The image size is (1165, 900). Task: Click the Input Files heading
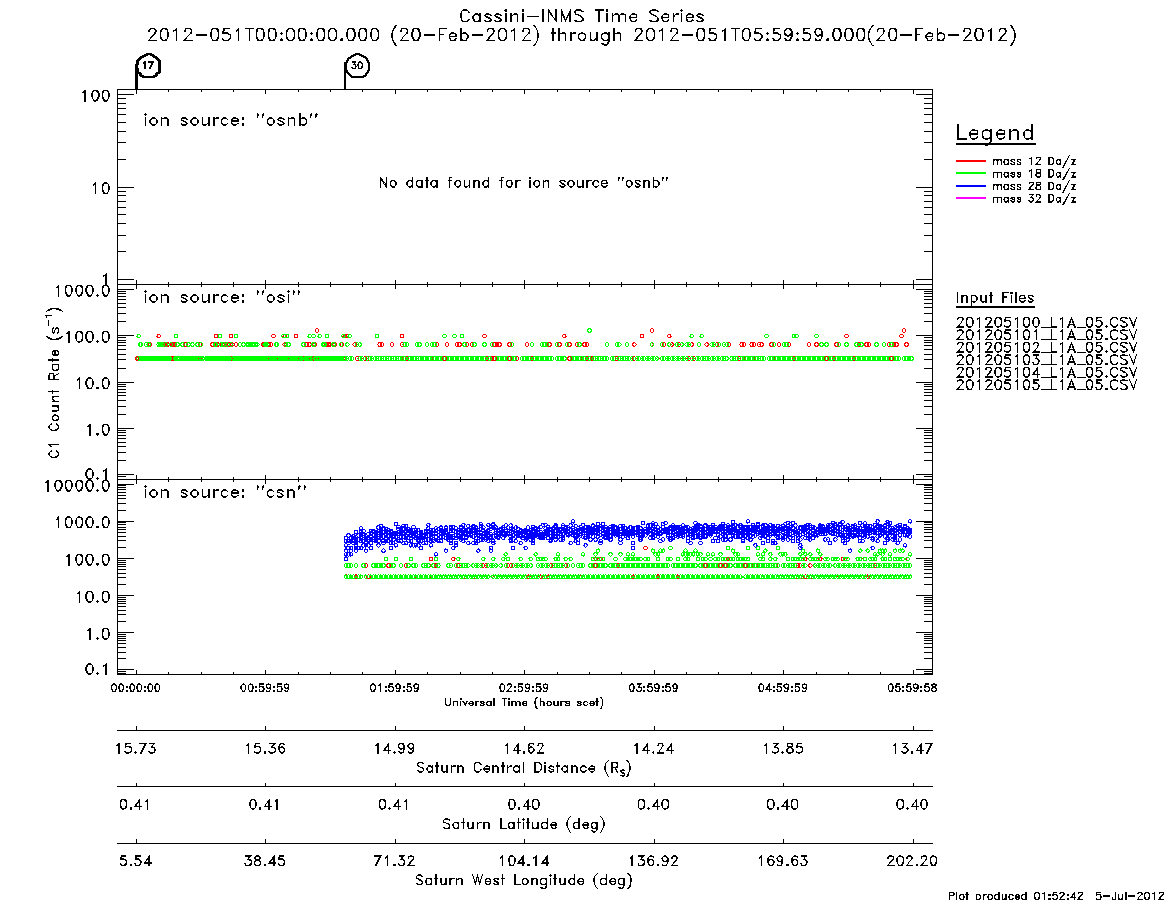tap(995, 298)
